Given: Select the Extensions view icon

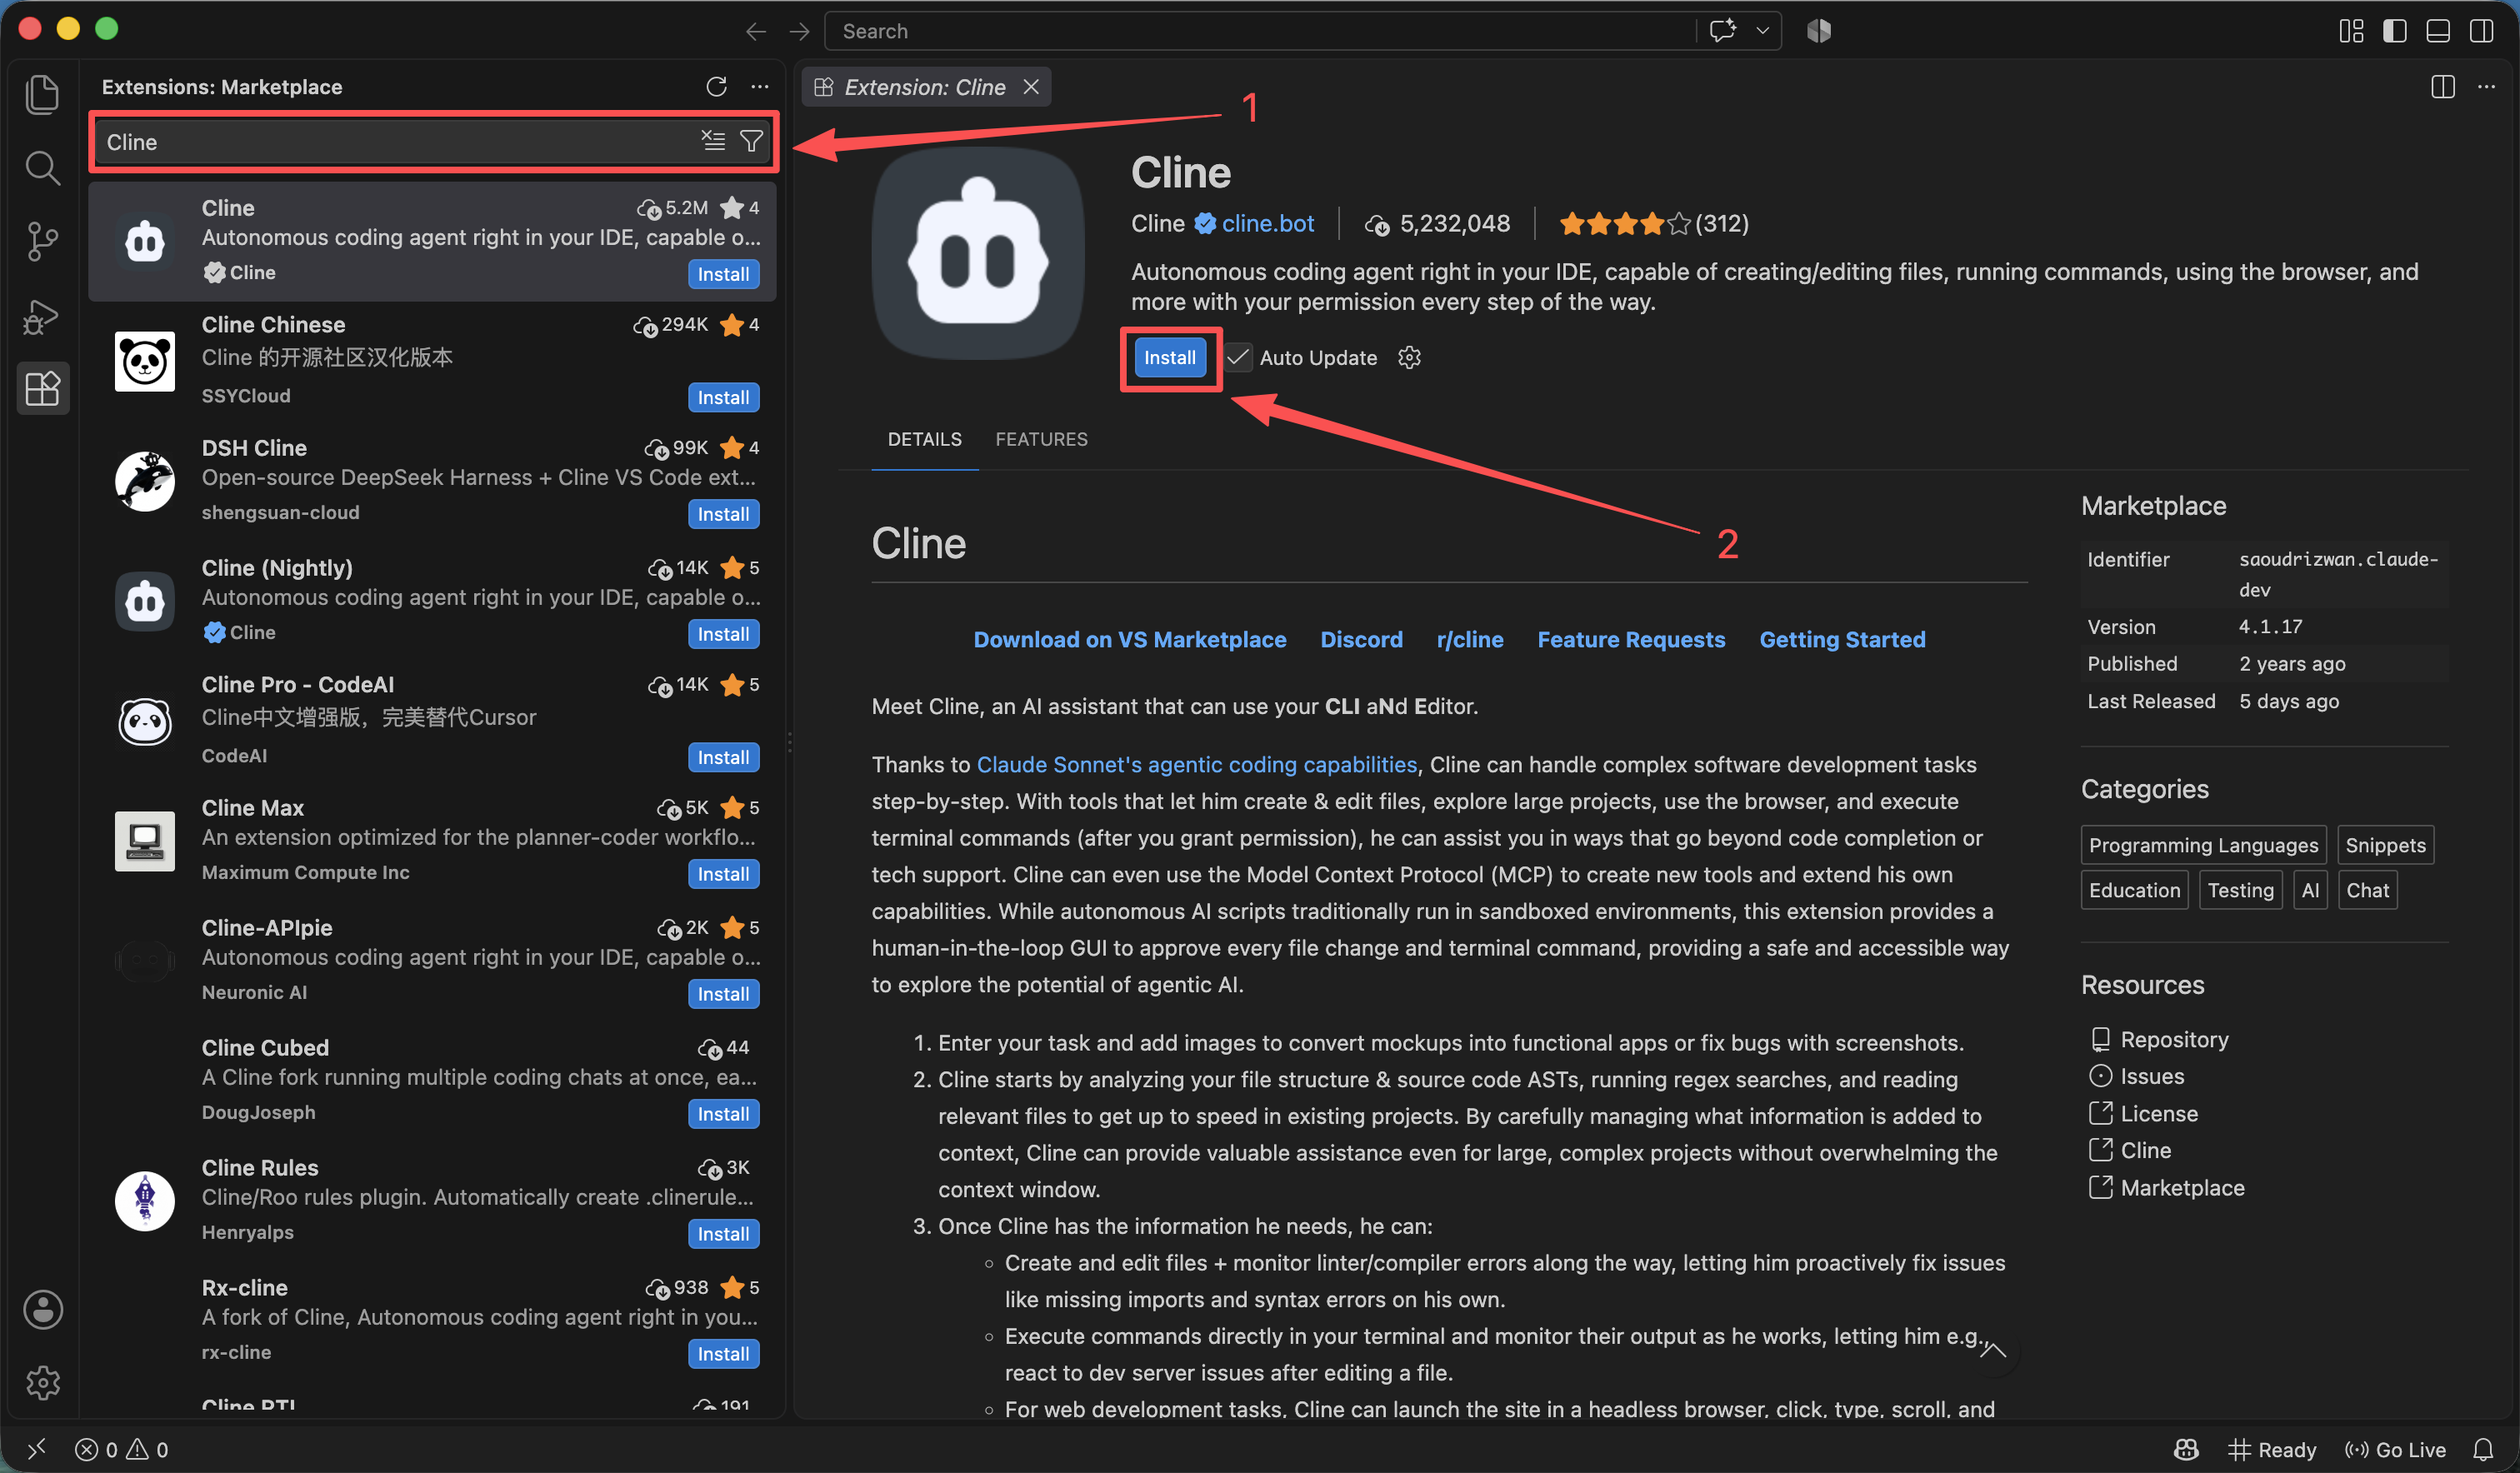Looking at the screenshot, I should 42,388.
